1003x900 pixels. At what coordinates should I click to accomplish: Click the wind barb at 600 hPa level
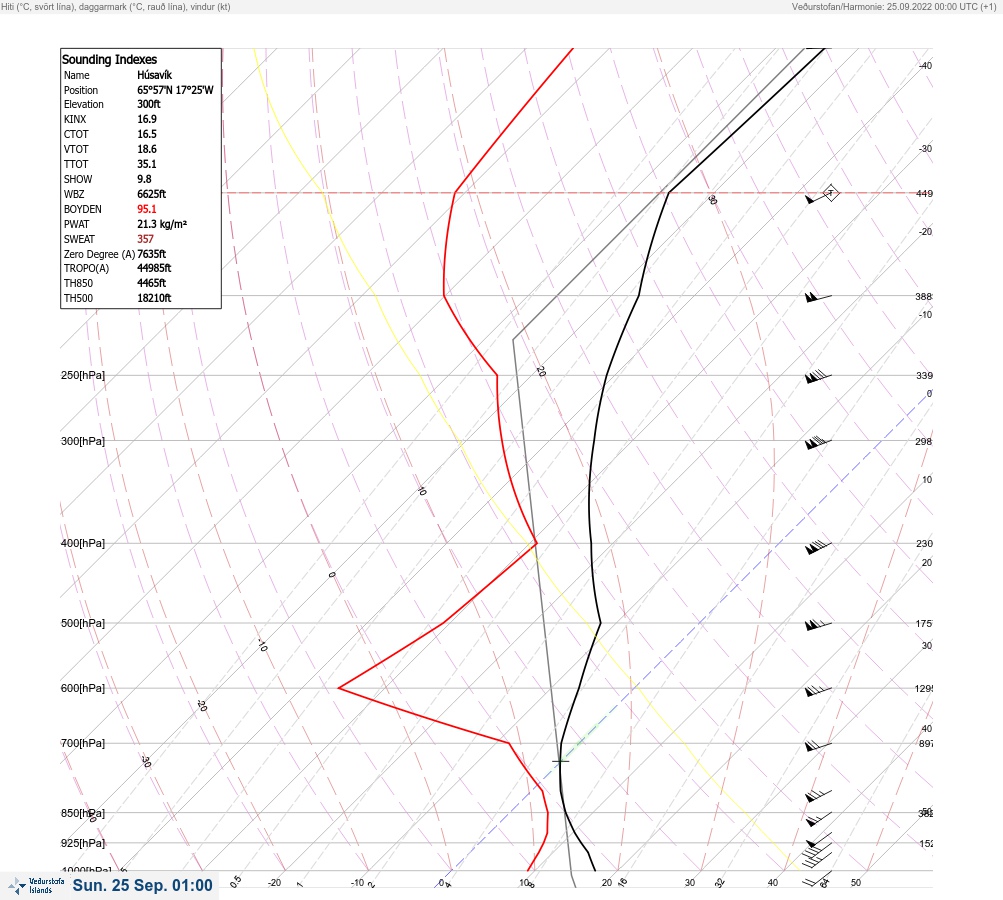[x=818, y=690]
